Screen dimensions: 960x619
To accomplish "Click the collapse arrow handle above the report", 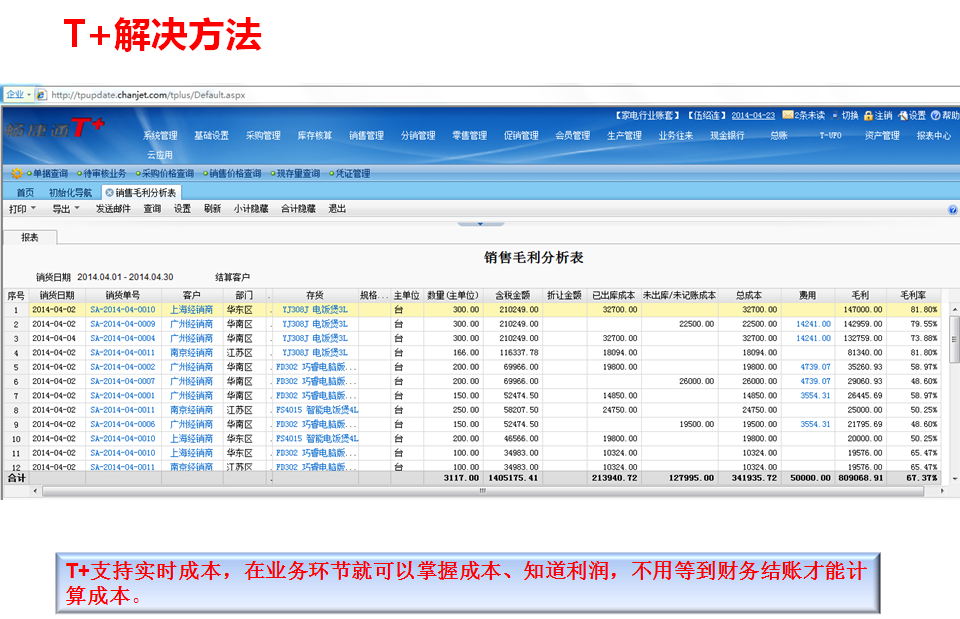I will click(481, 224).
